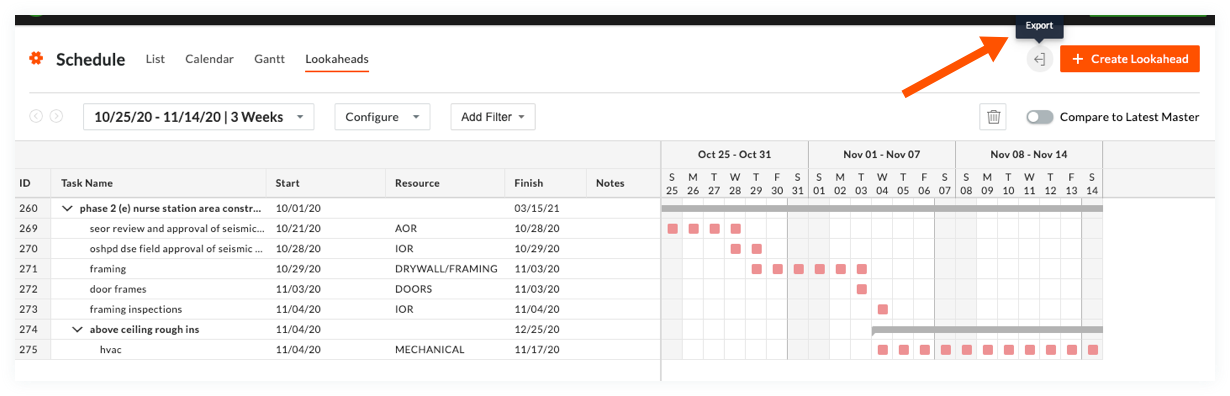Collapse phase 2 nurse station row
This screenshot has width=1230, height=396.
click(x=68, y=209)
